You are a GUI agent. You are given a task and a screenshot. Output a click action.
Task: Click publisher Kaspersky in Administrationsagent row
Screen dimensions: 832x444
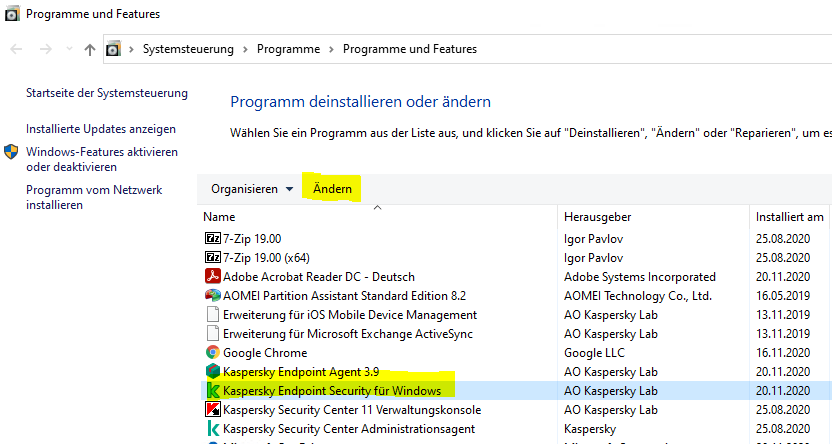pos(590,429)
